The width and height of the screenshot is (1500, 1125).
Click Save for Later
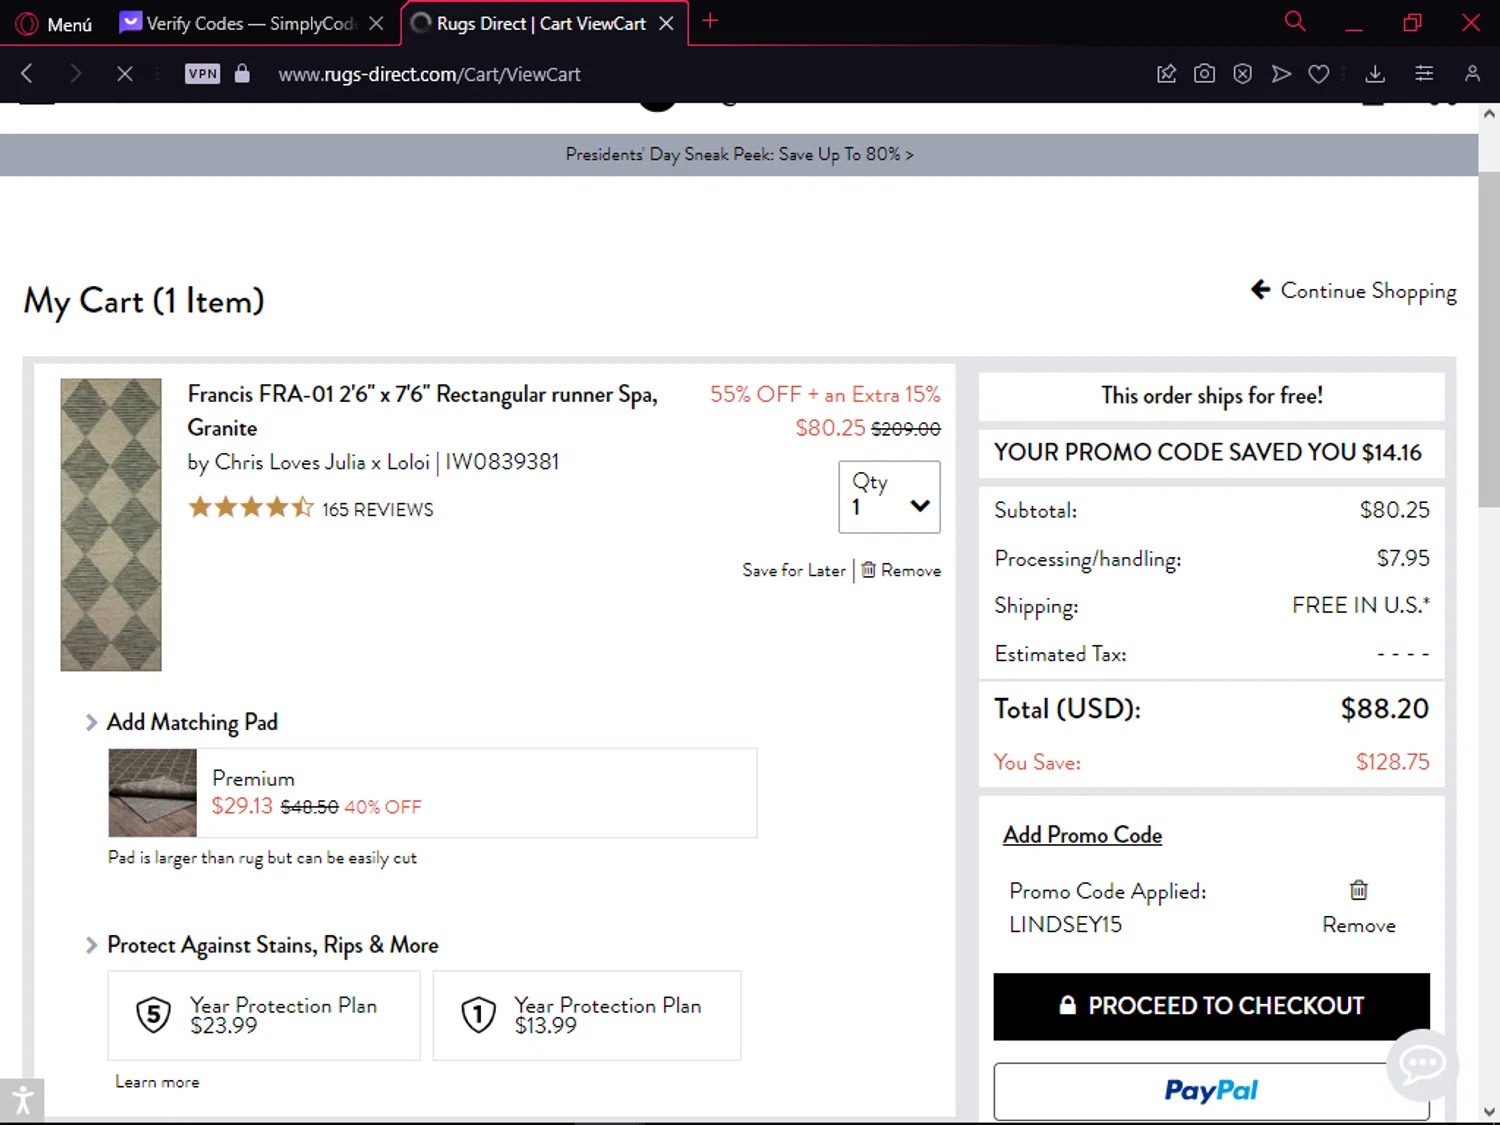pyautogui.click(x=794, y=570)
